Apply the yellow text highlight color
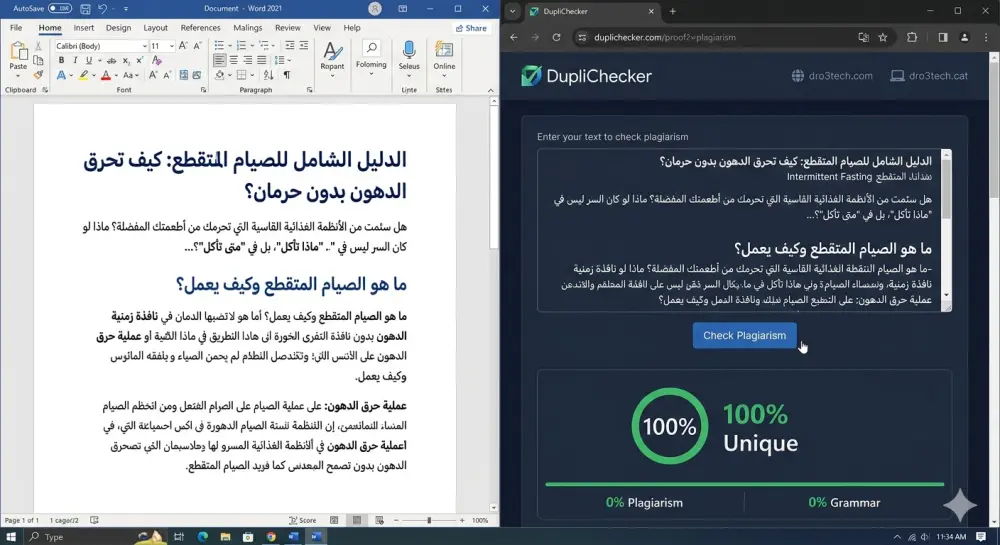This screenshot has width=1000, height=545. 83,75
